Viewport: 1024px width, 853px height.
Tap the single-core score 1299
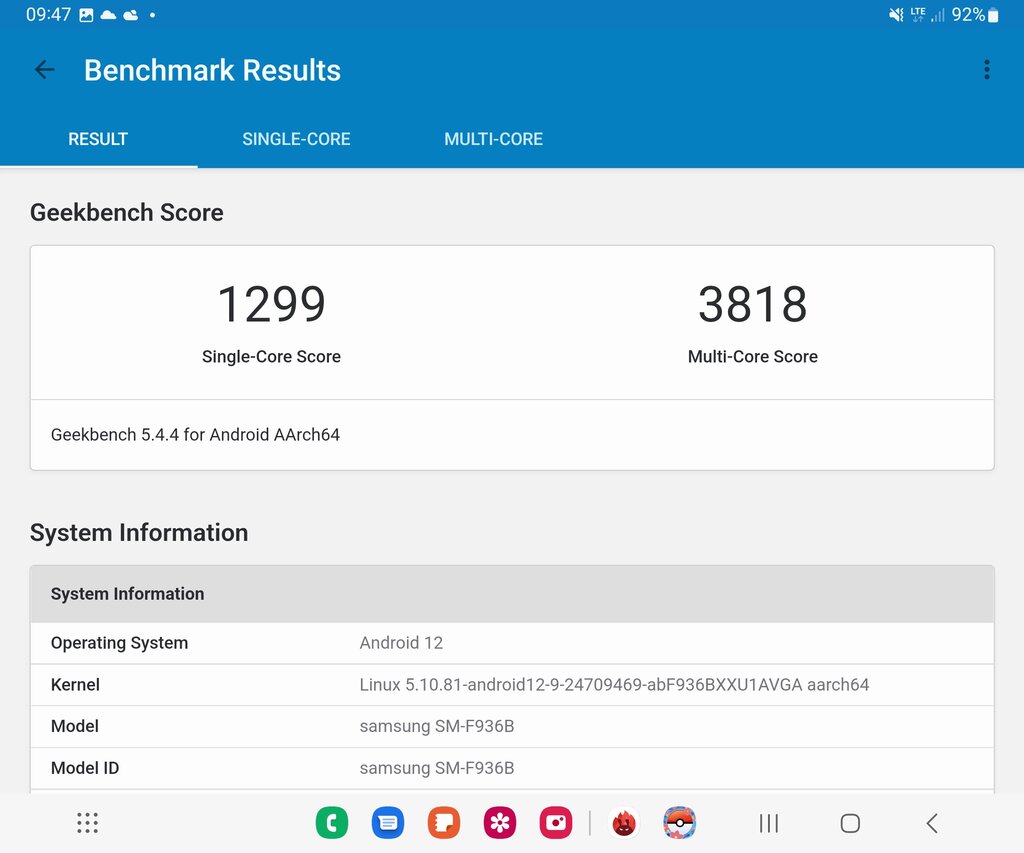[271, 305]
